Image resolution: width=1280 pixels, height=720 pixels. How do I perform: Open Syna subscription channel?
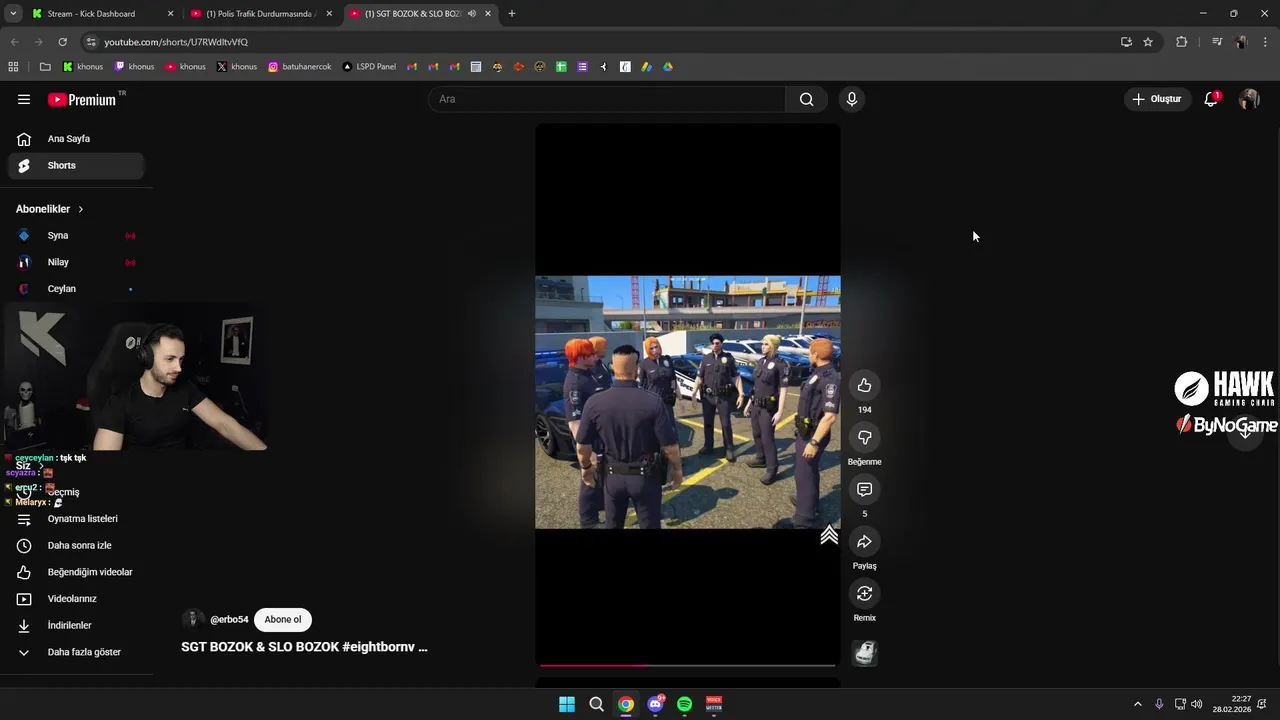click(76, 236)
